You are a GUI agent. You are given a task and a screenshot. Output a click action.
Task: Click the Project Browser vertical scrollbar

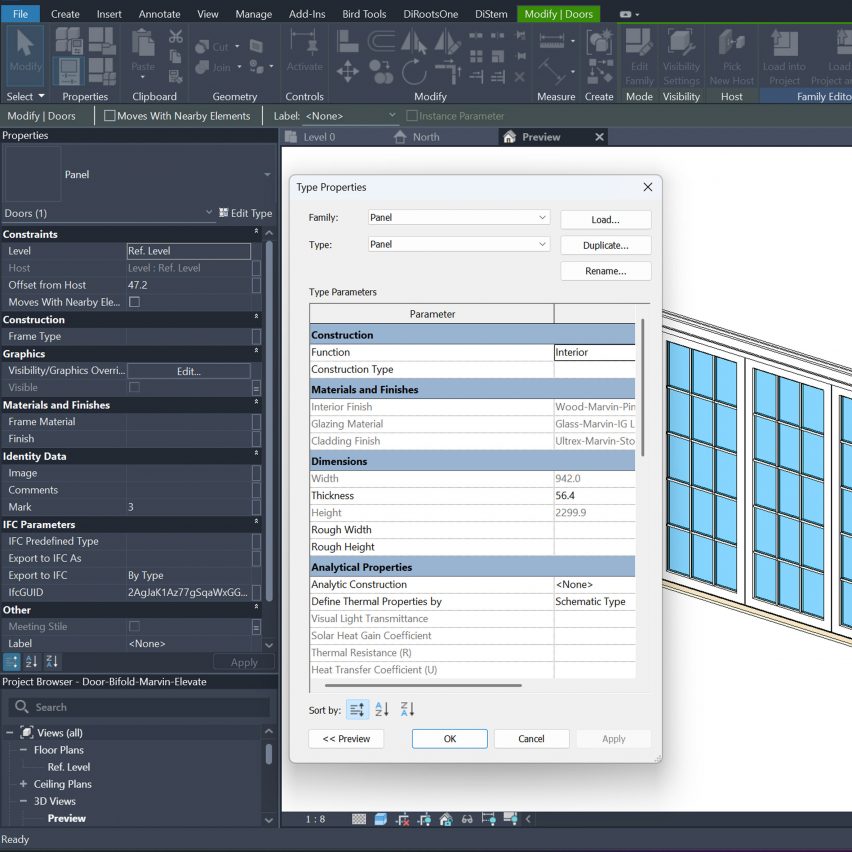click(x=268, y=754)
